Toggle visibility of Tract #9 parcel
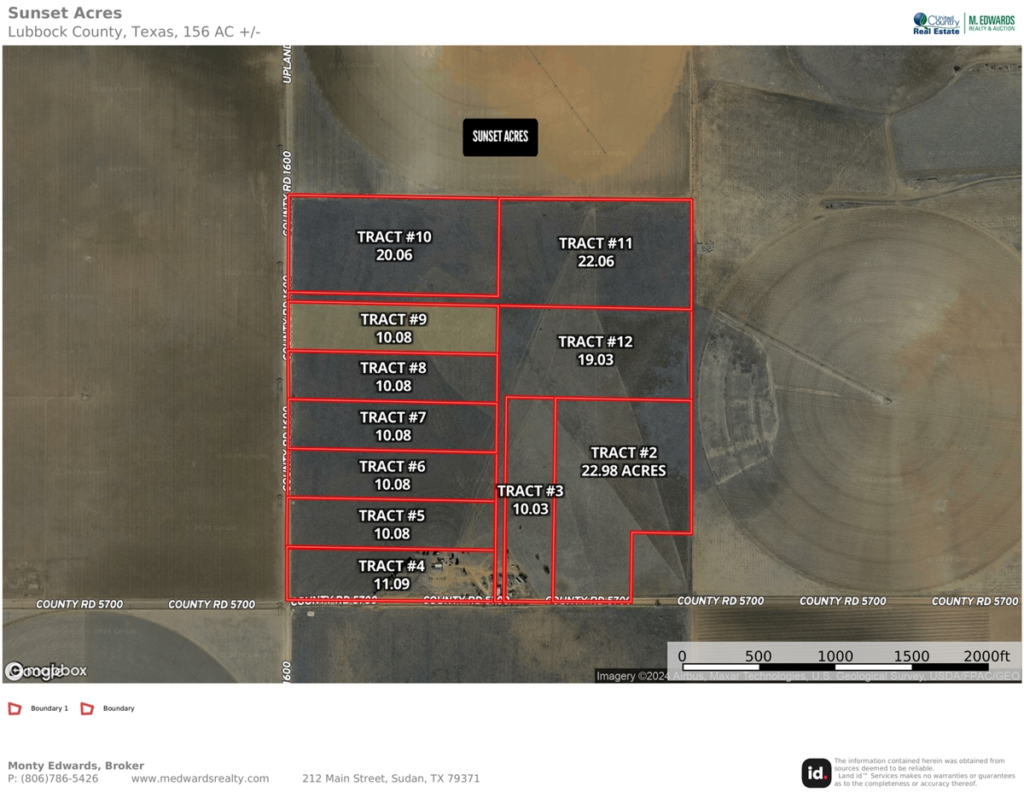Viewport: 1024px width, 792px height. coord(393,327)
